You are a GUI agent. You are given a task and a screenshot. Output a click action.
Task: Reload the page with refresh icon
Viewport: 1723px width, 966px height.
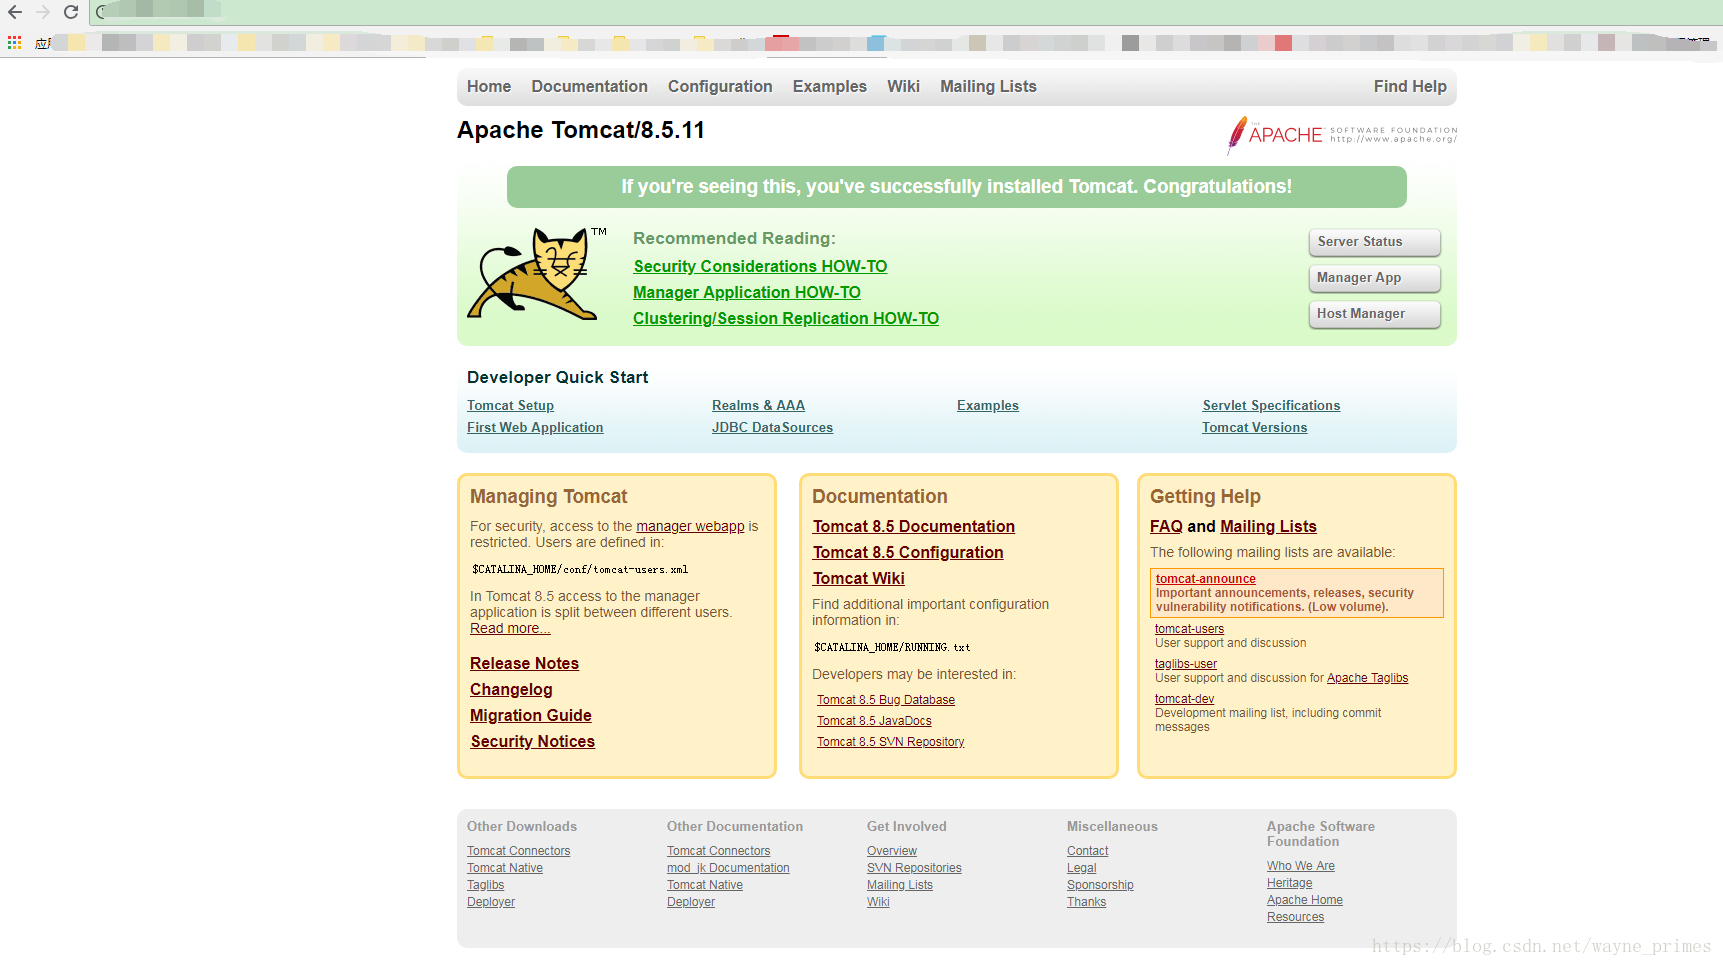point(70,12)
